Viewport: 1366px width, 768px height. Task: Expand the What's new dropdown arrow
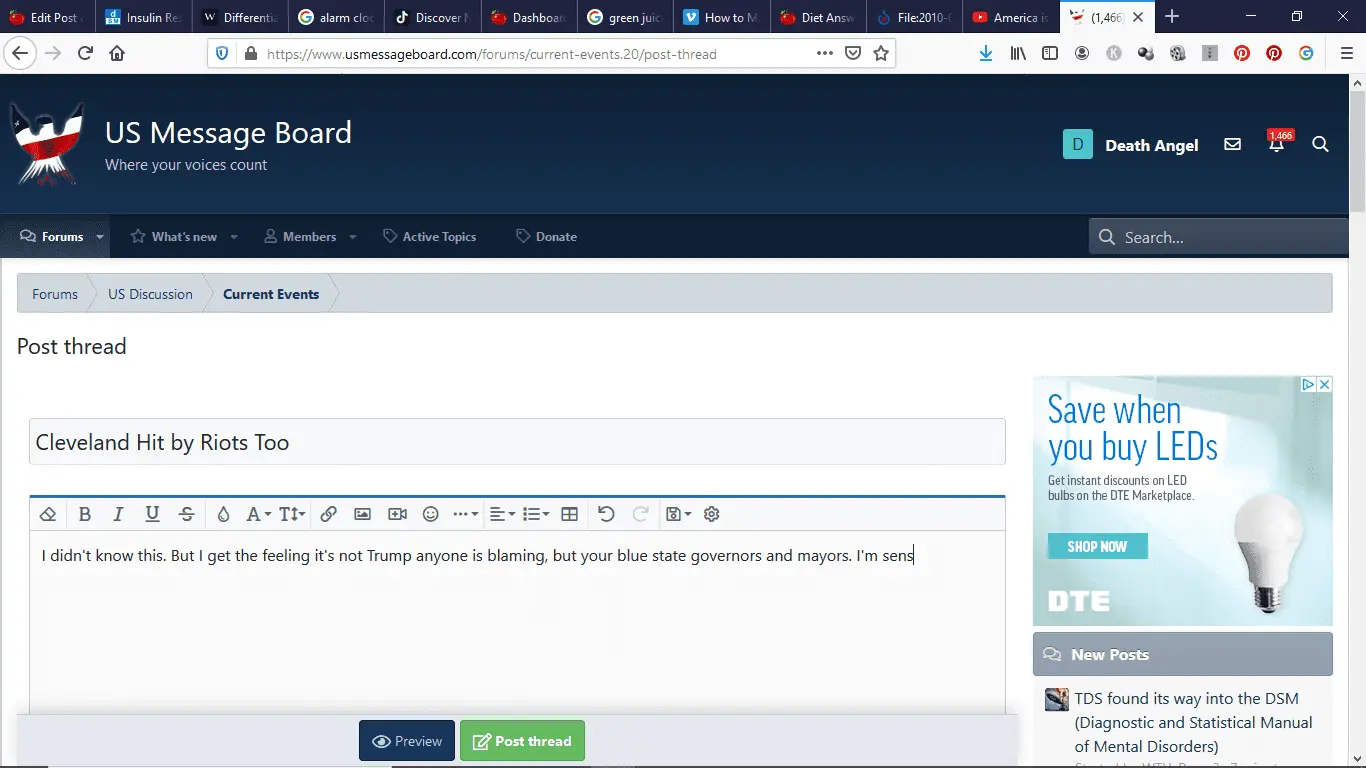coord(234,237)
